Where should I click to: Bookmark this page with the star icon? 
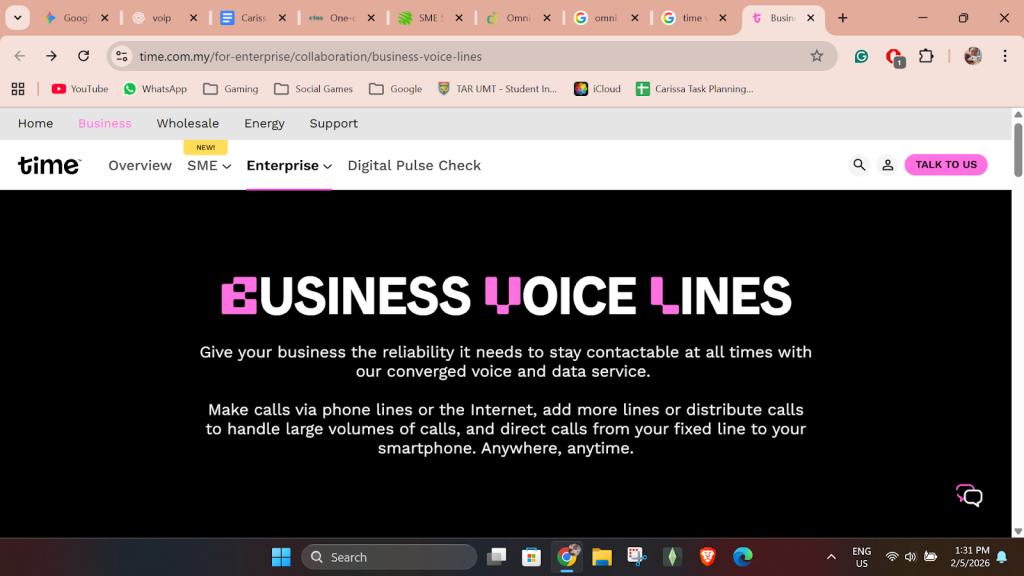816,56
